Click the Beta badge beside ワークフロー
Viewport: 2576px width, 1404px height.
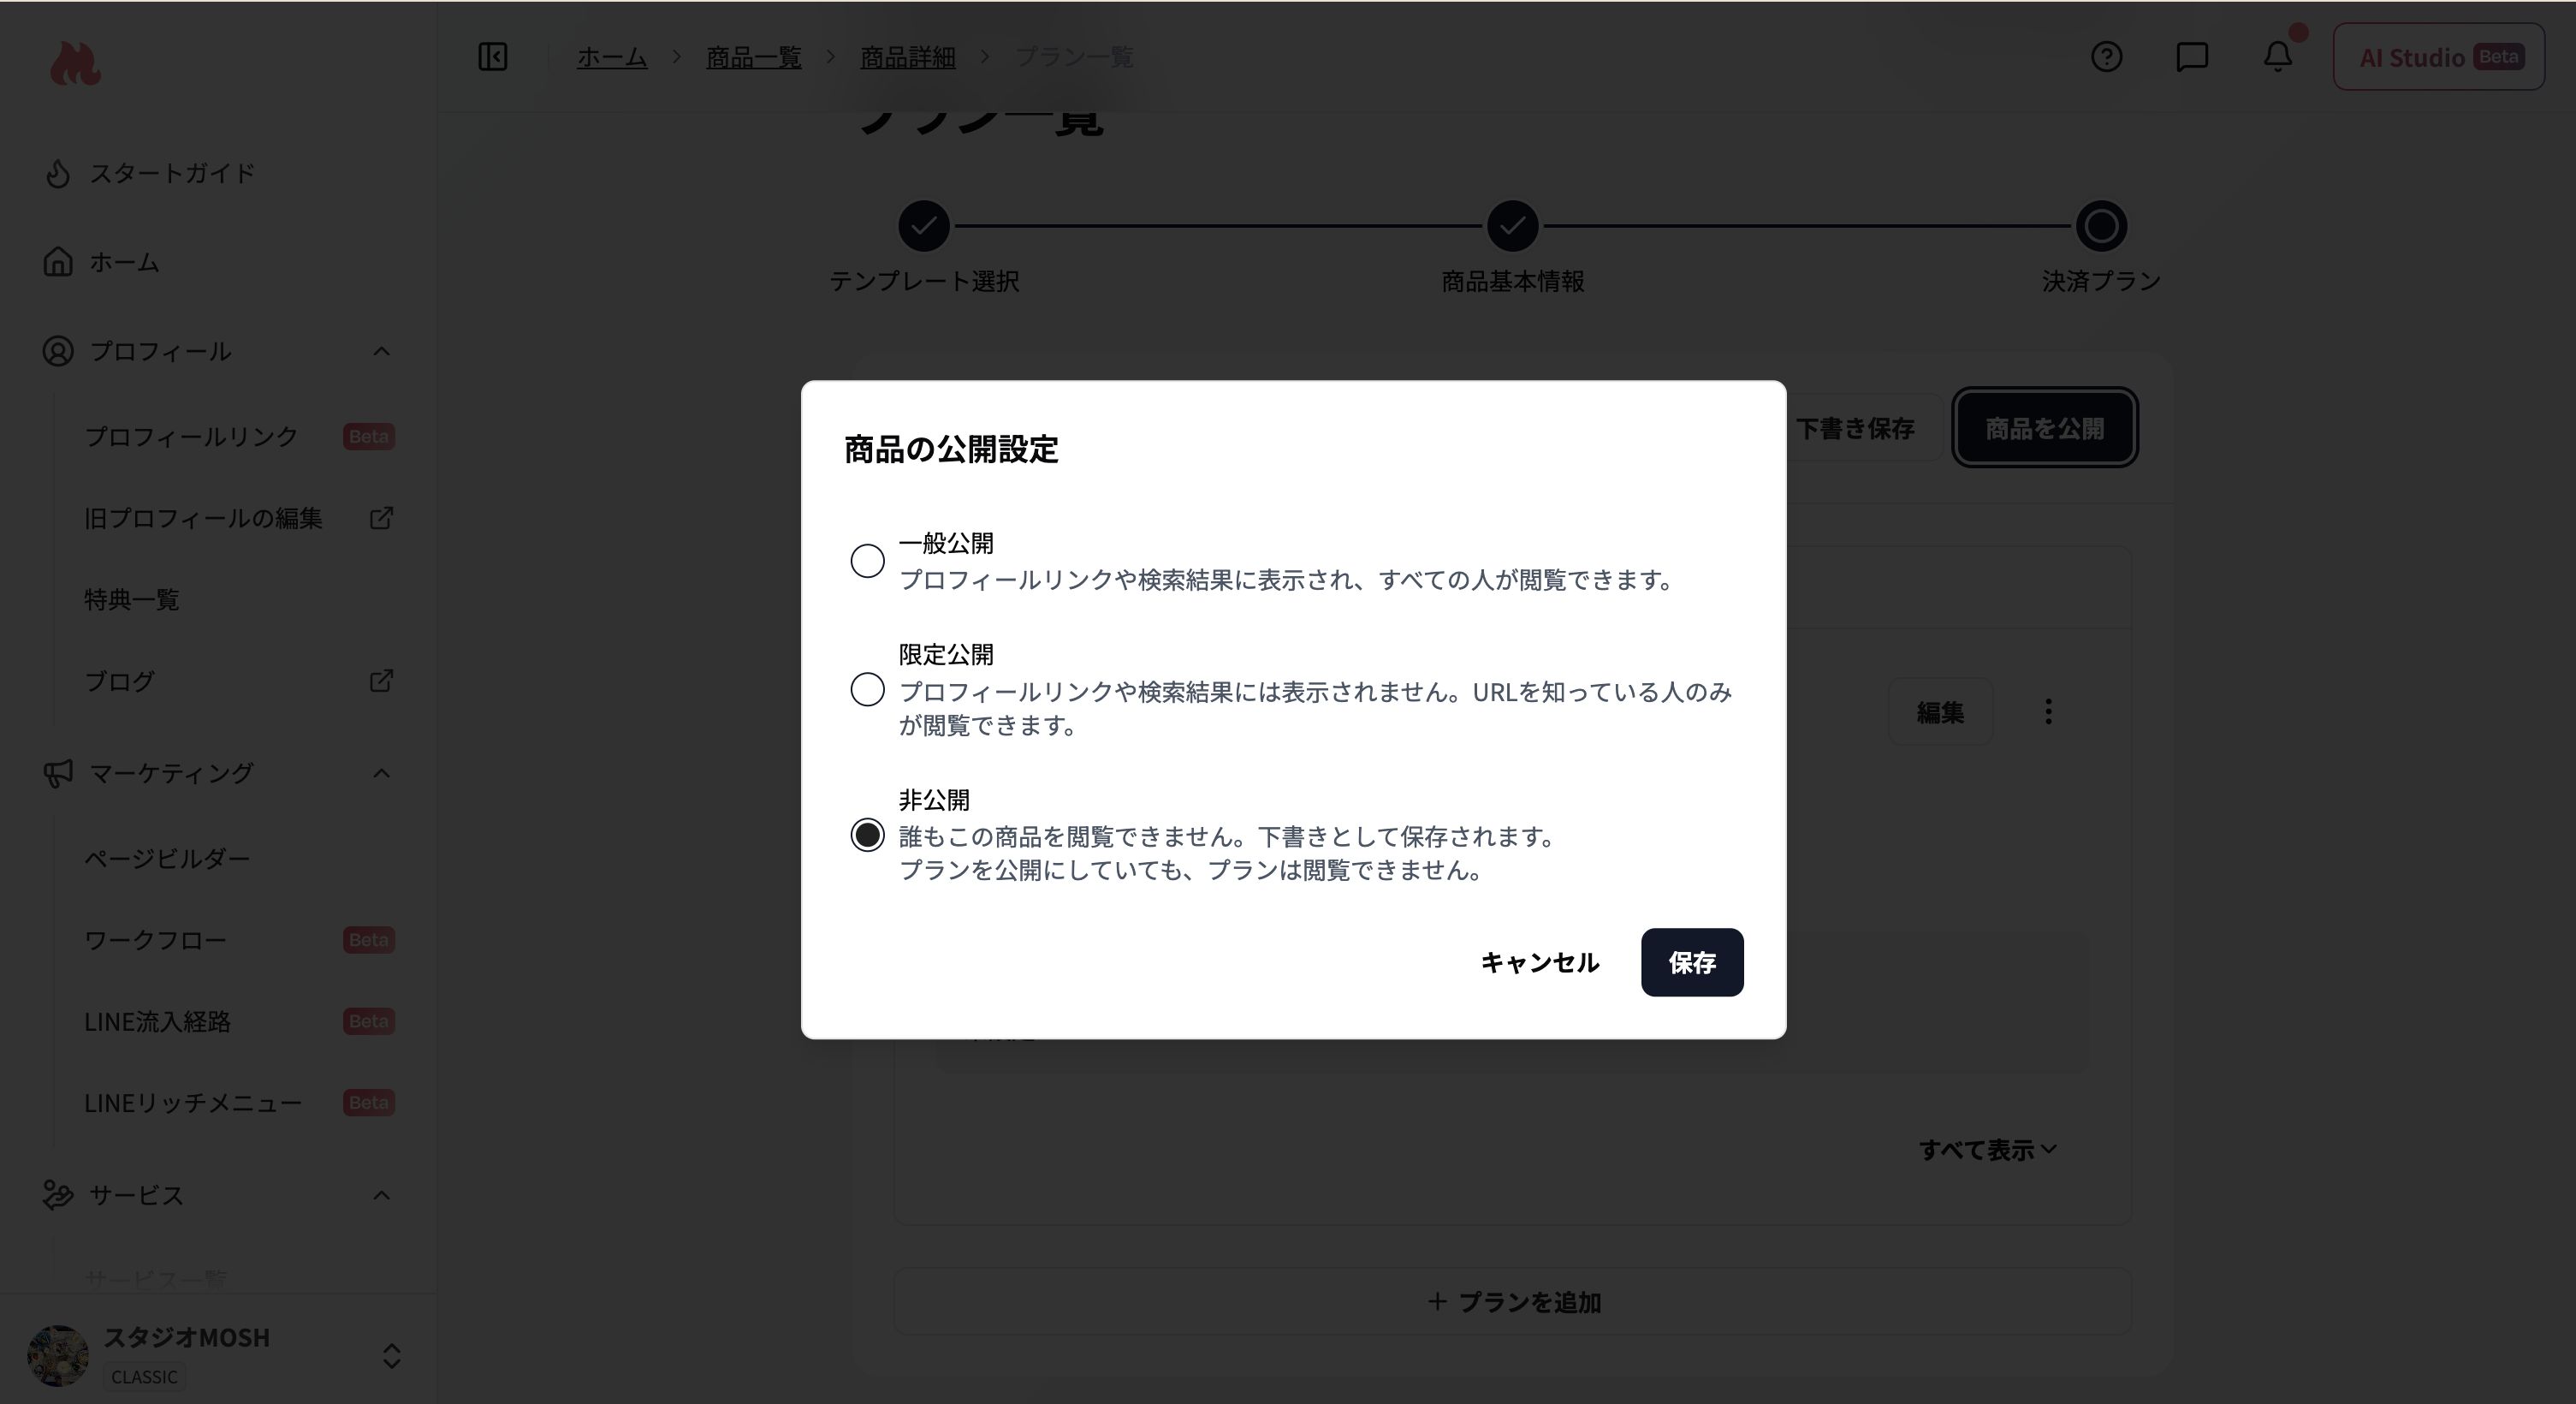click(368, 940)
